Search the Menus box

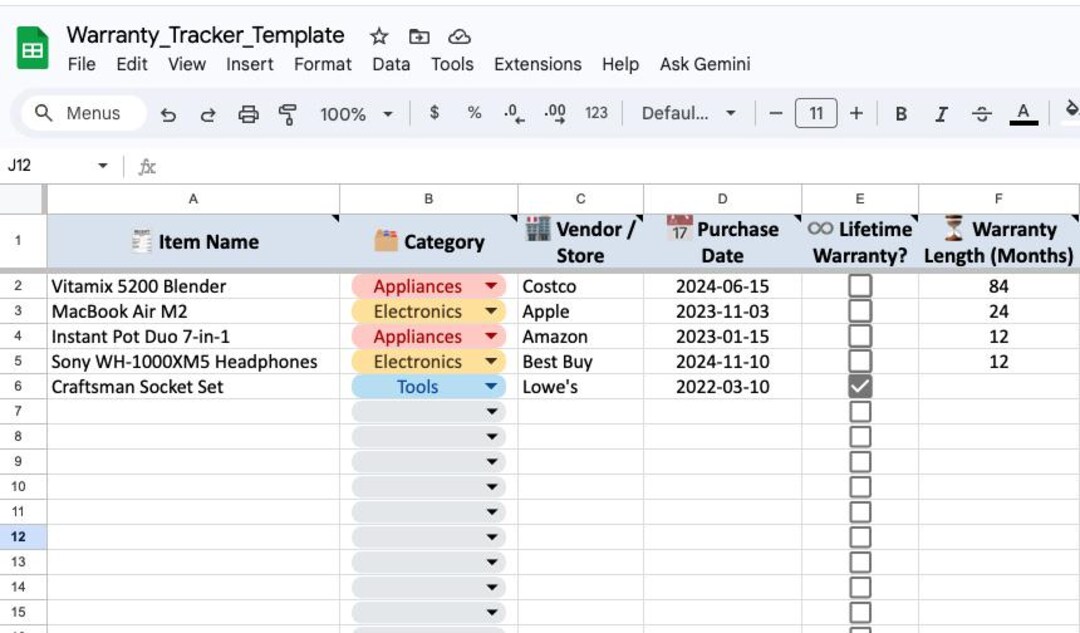click(83, 113)
